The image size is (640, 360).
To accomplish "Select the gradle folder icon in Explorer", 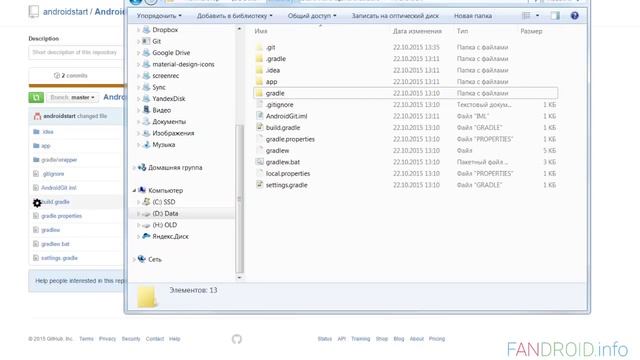I will 259,93.
